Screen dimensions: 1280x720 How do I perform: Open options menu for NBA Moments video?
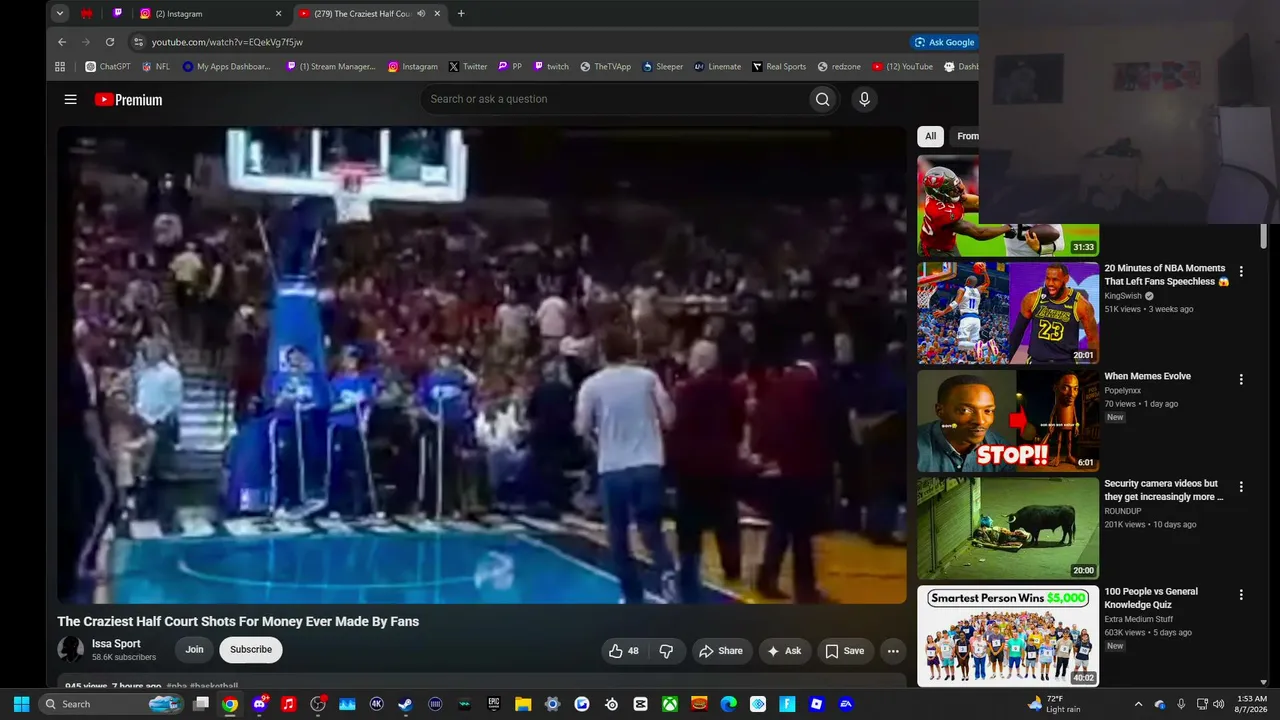pos(1241,272)
